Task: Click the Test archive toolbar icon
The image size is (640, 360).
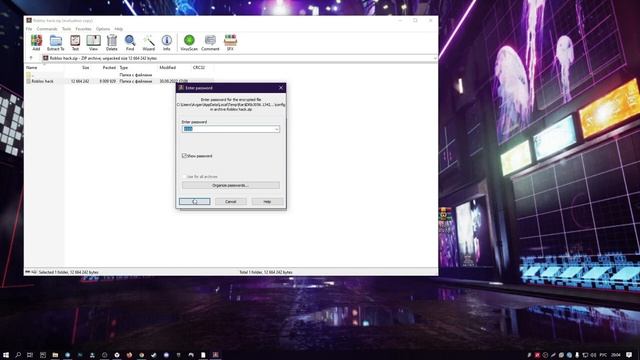Action: [75, 42]
